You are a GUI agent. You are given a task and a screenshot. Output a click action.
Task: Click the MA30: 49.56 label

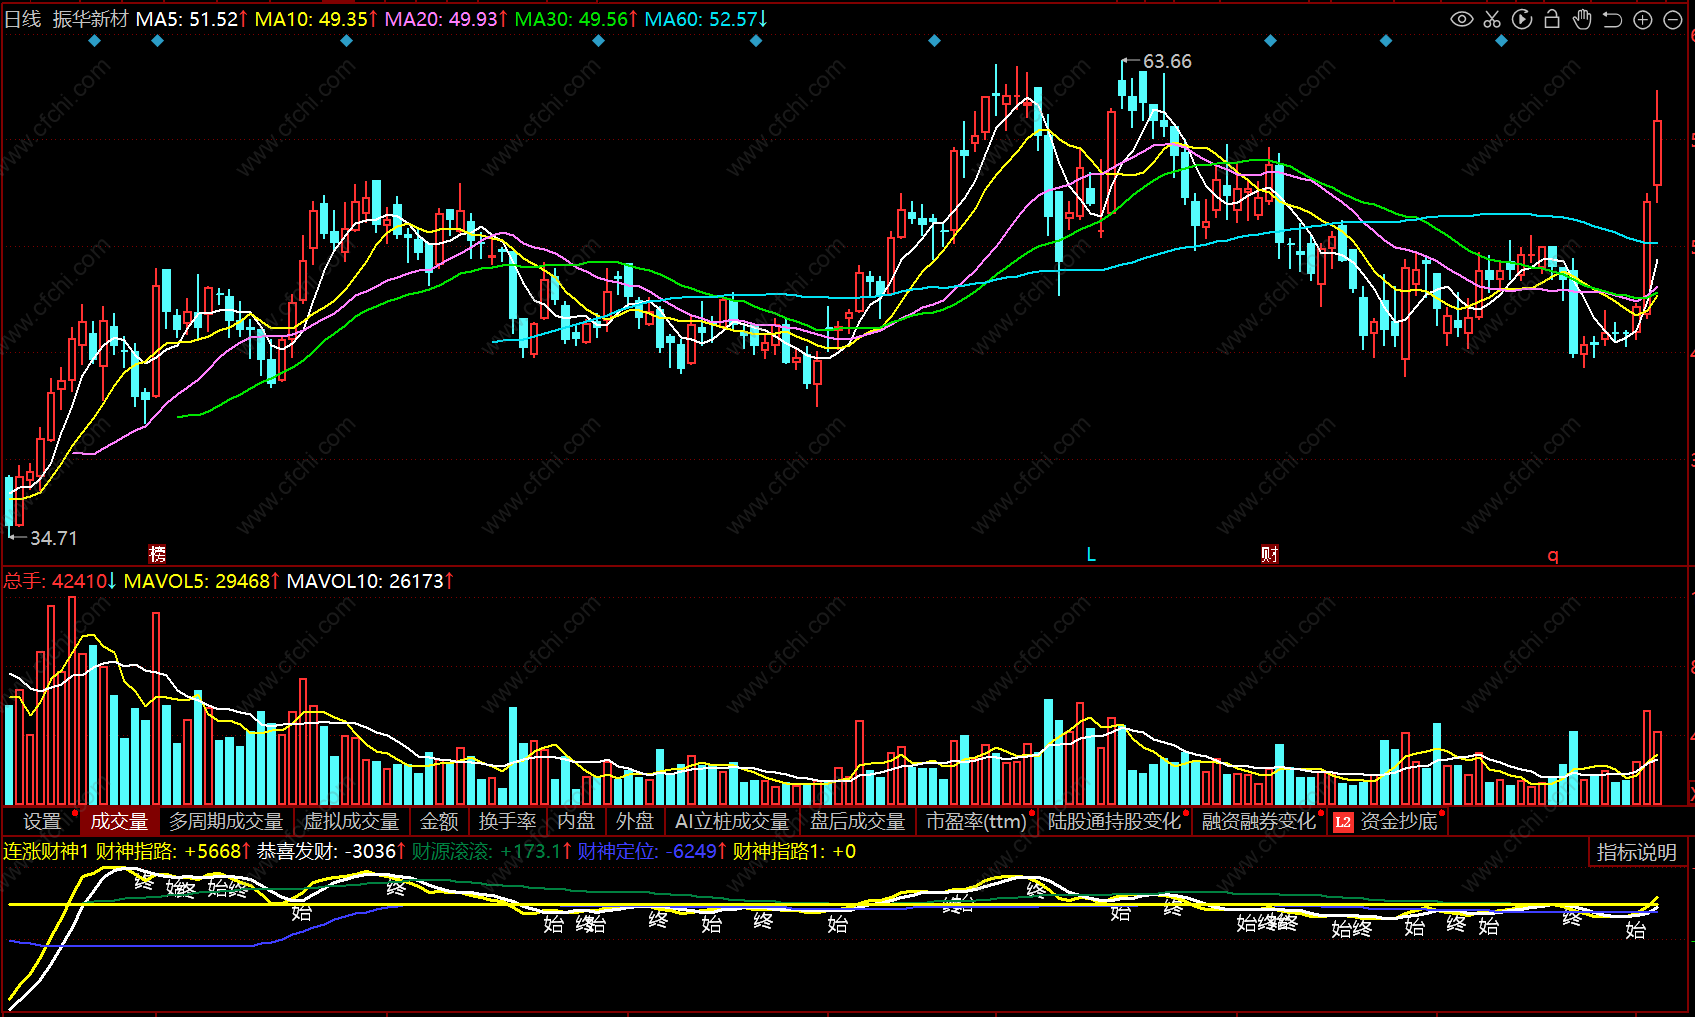pos(576,19)
